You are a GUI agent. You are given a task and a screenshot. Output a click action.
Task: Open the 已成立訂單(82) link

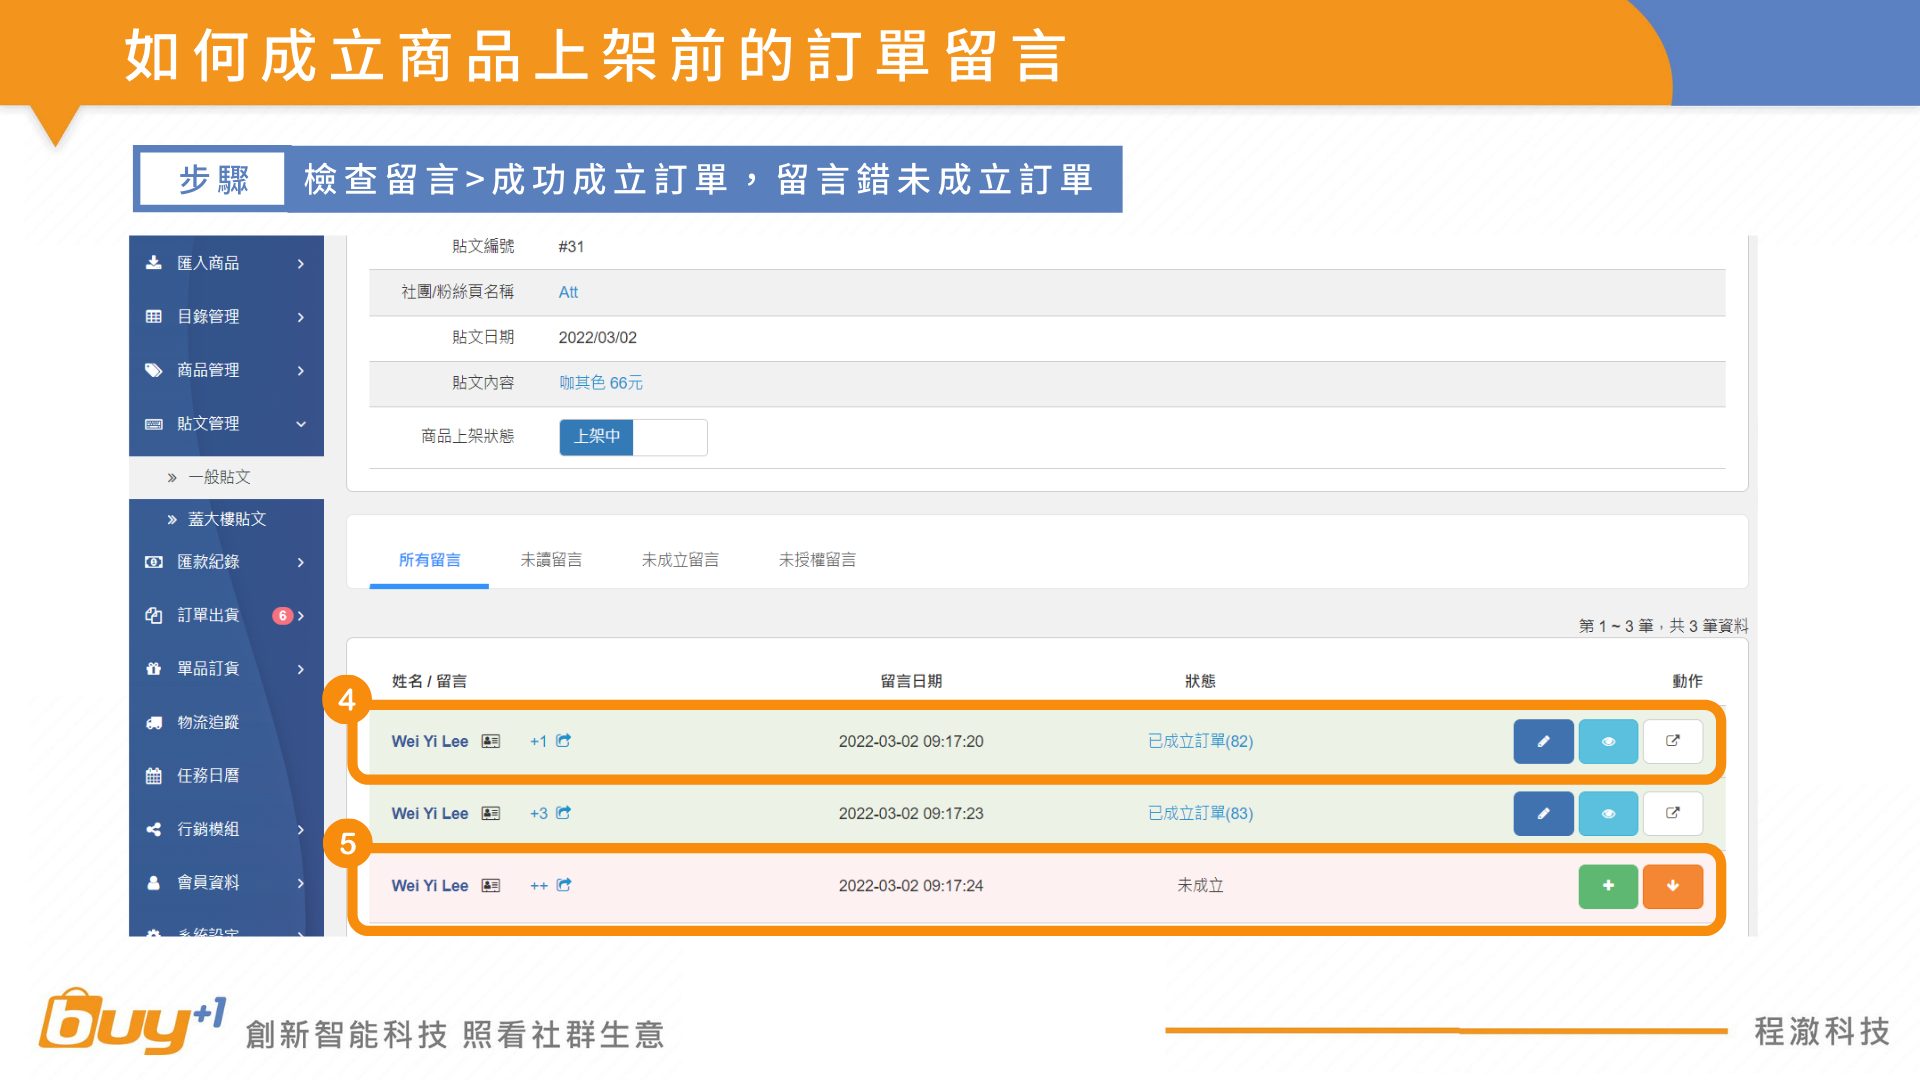tap(1200, 741)
